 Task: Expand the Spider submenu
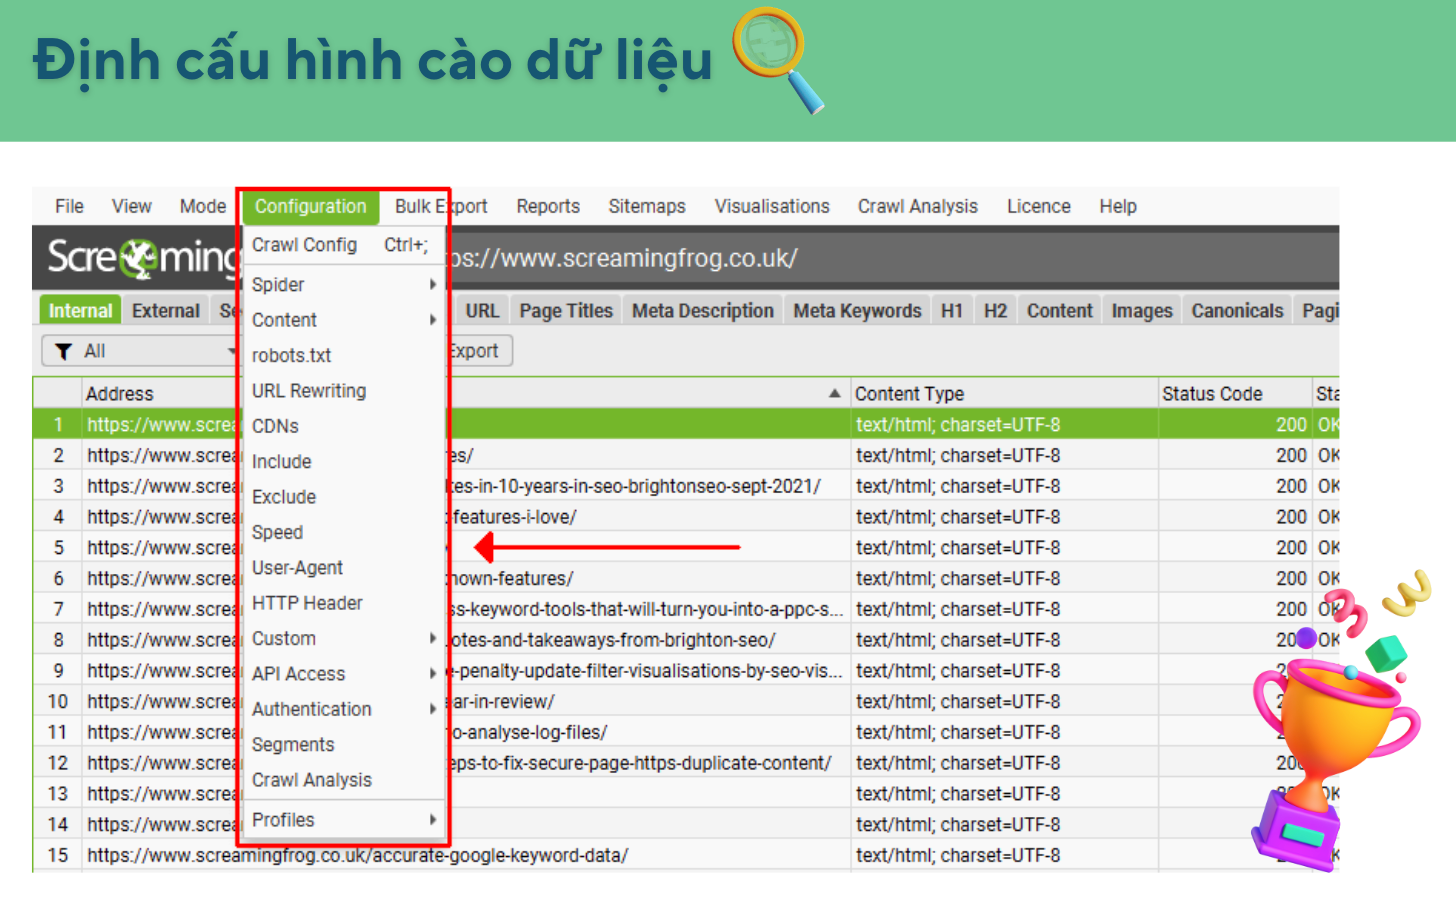(342, 285)
